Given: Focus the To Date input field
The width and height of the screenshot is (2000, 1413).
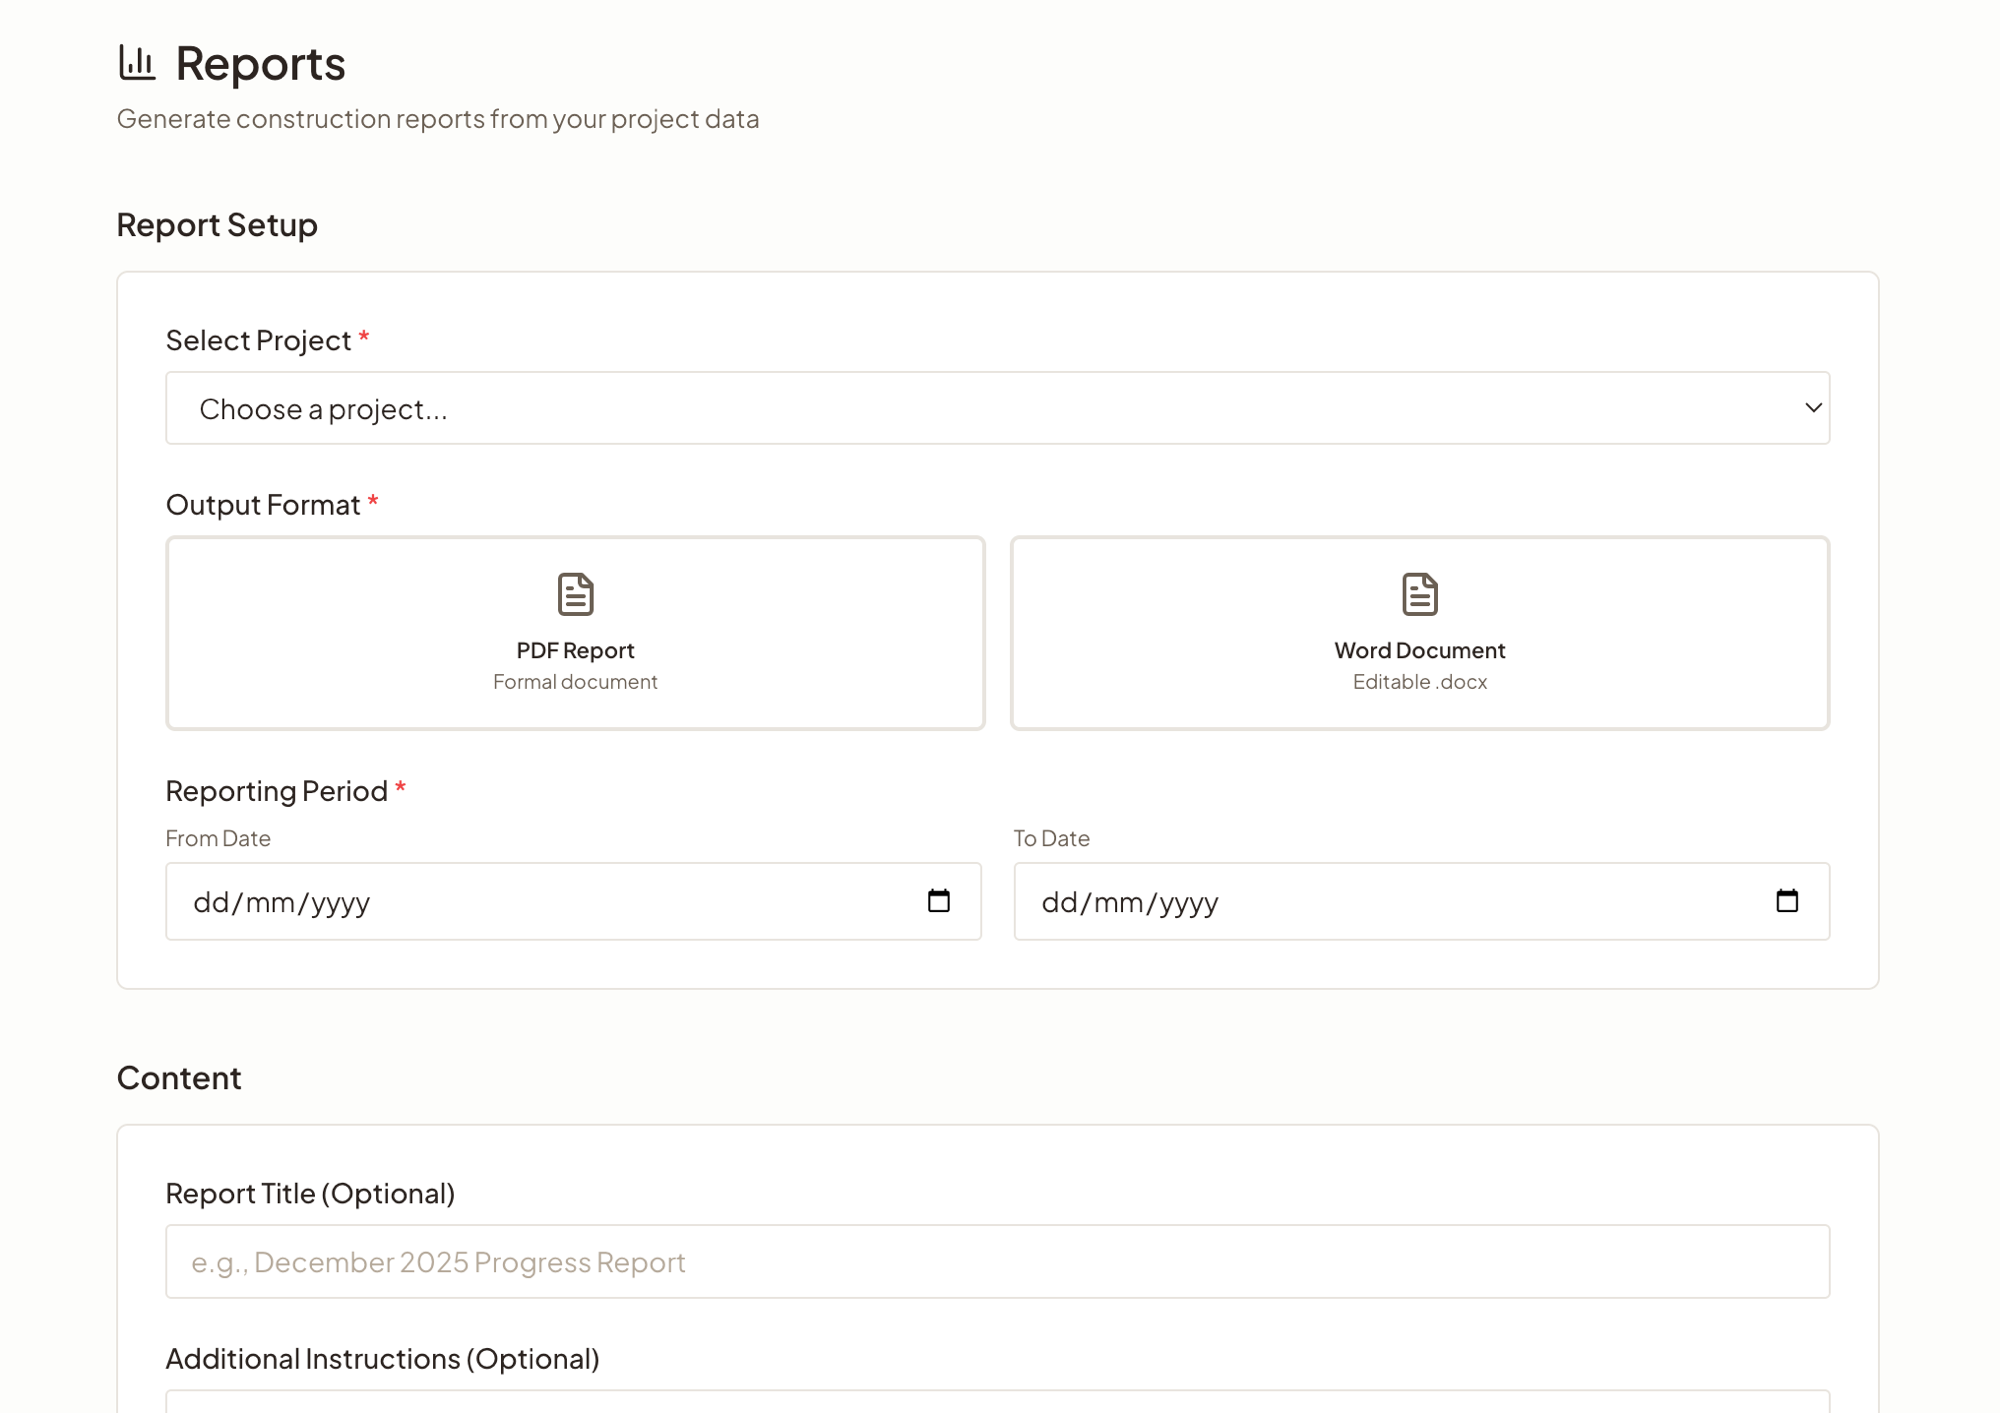Looking at the screenshot, I should [x=1422, y=901].
